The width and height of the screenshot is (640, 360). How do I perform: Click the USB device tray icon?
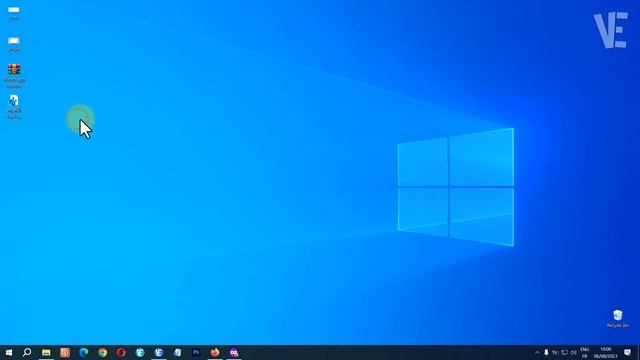point(546,353)
